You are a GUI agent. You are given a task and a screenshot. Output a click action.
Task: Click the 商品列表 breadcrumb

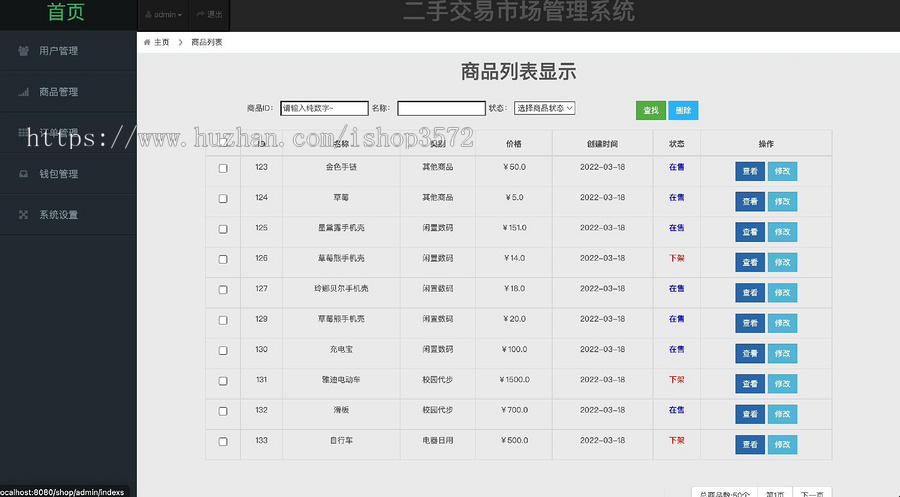(x=207, y=42)
